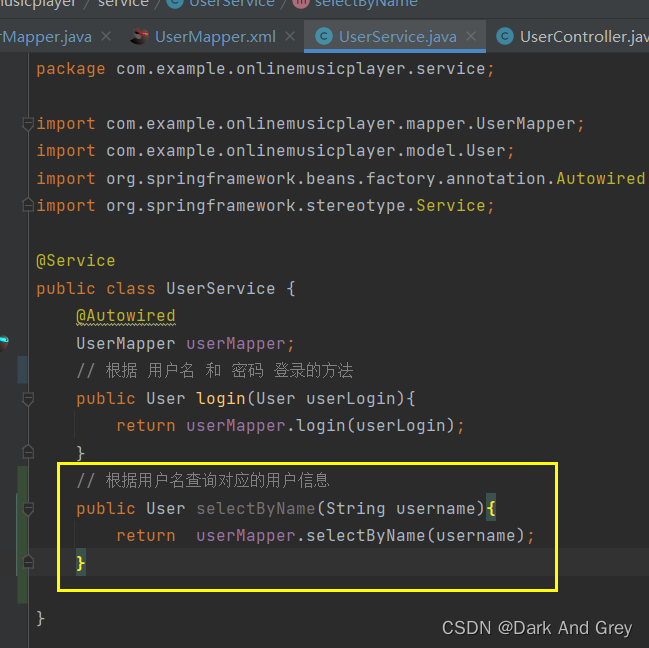Click the userMapper field declaration name

[x=236, y=343]
